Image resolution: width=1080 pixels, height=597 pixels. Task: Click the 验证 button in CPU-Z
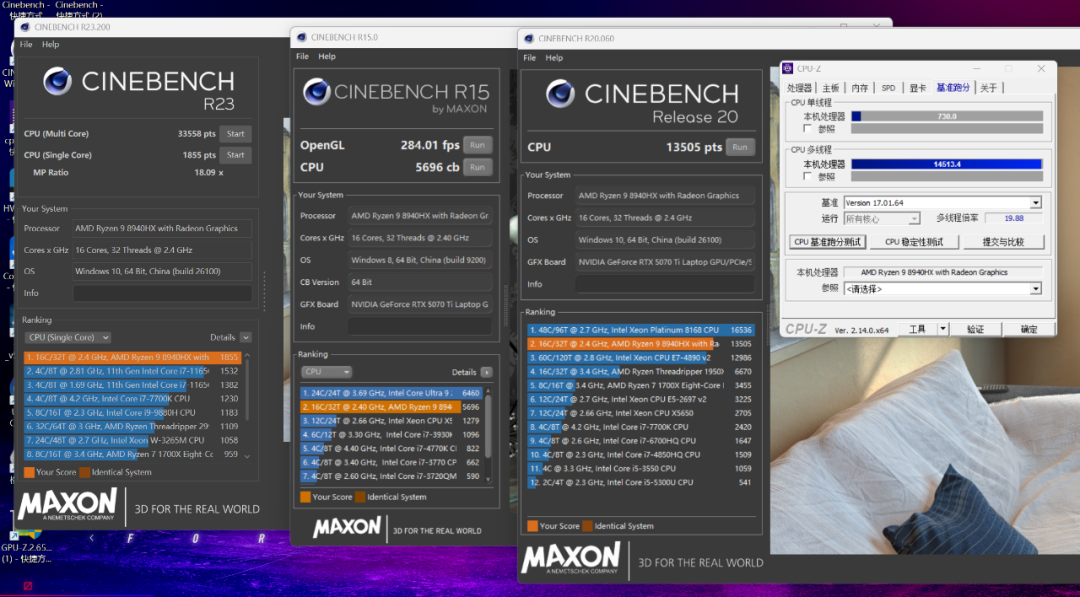coord(975,329)
